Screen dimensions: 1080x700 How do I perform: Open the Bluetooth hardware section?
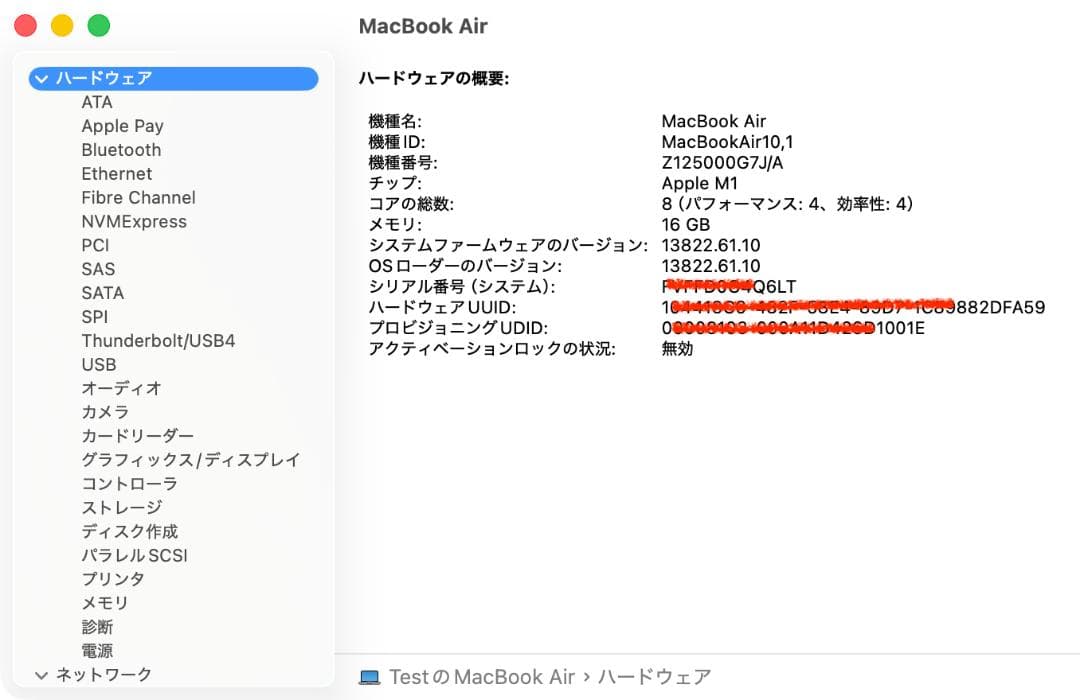click(120, 149)
